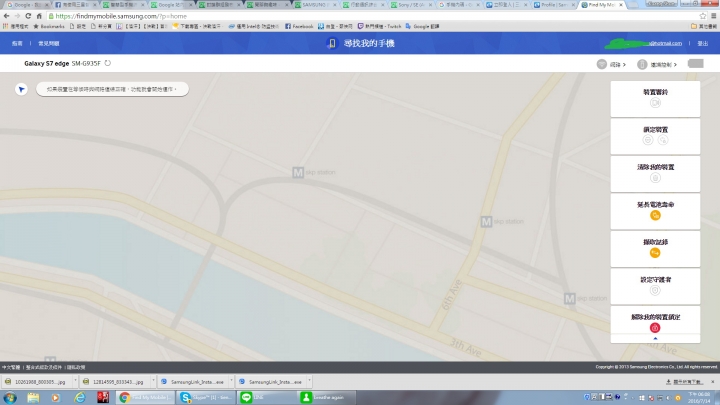Collapse the feature panel with the blue up arrow
The width and height of the screenshot is (720, 405).
655,338
